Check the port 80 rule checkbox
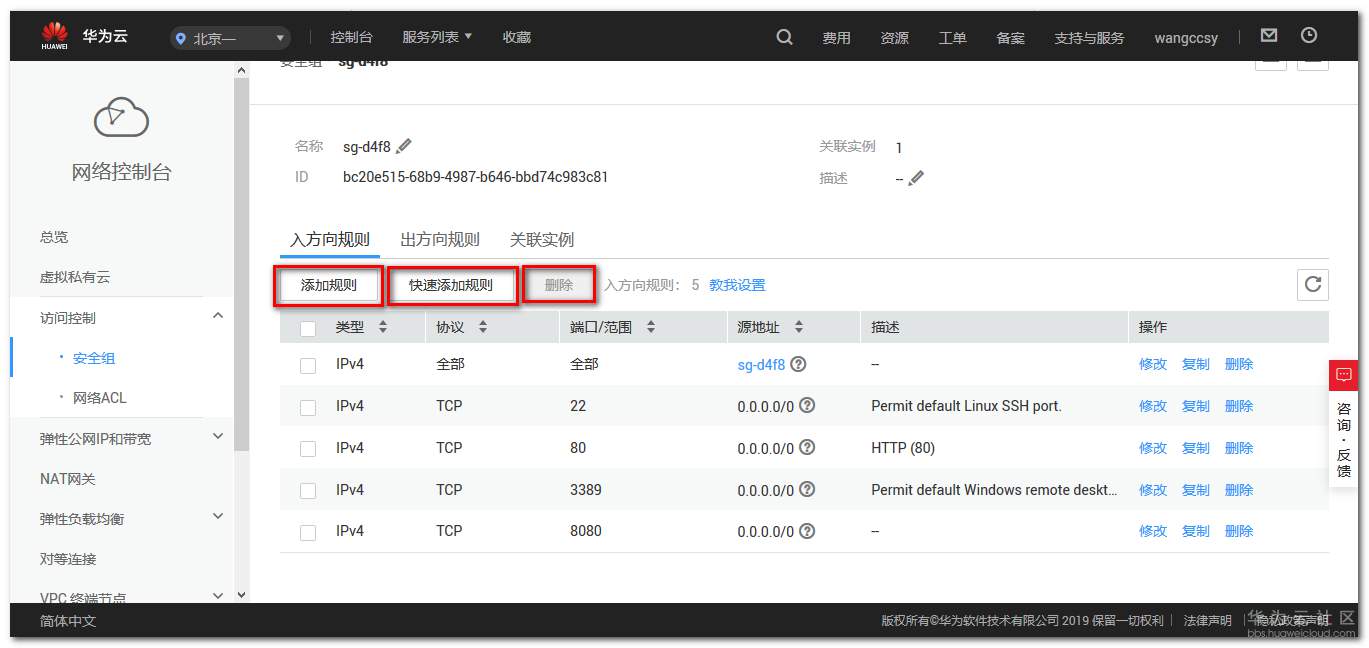The width and height of the screenshot is (1369, 648). 308,449
